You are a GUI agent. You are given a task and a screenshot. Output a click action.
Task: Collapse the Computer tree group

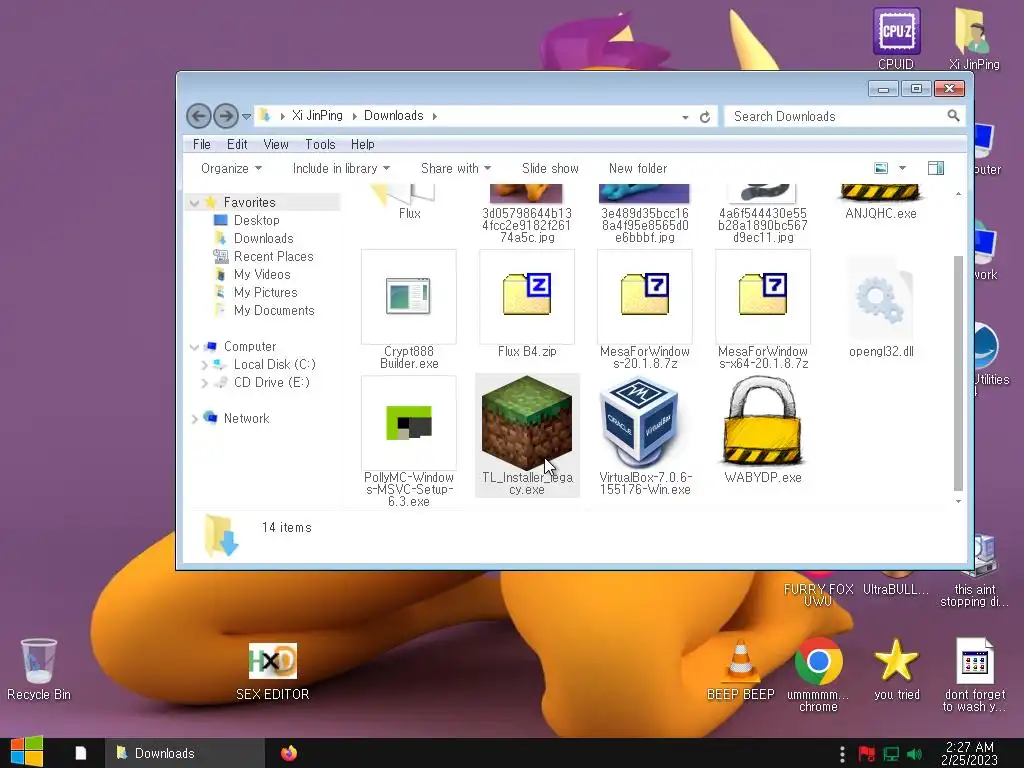point(194,347)
